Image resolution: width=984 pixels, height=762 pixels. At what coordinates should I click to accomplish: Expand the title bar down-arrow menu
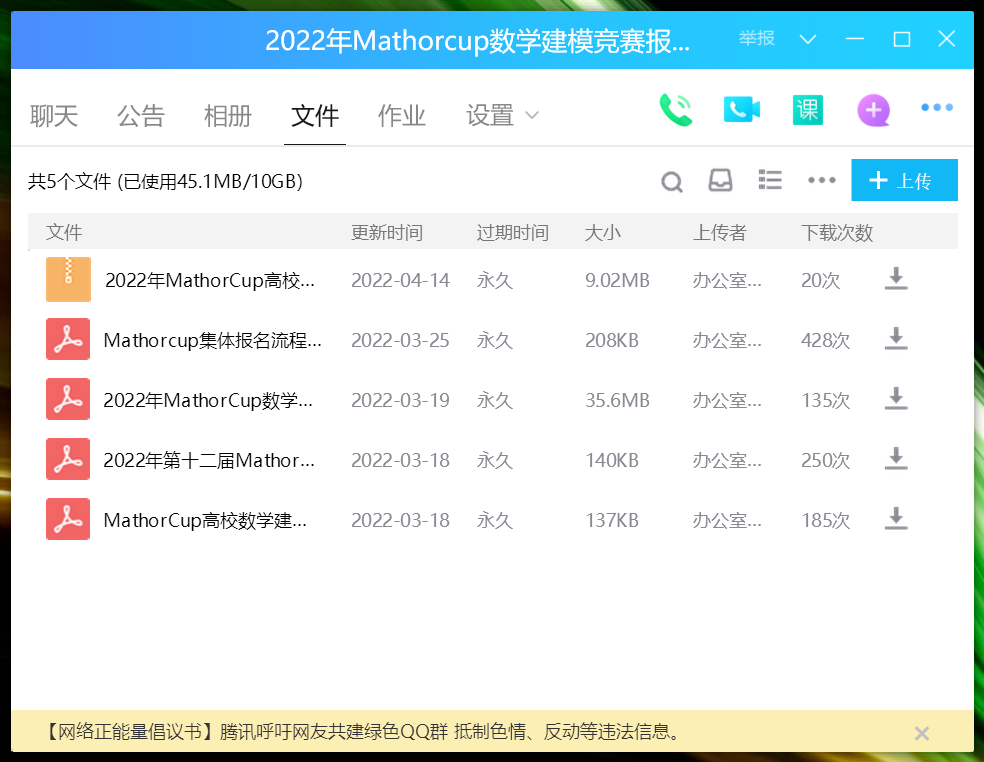(808, 40)
